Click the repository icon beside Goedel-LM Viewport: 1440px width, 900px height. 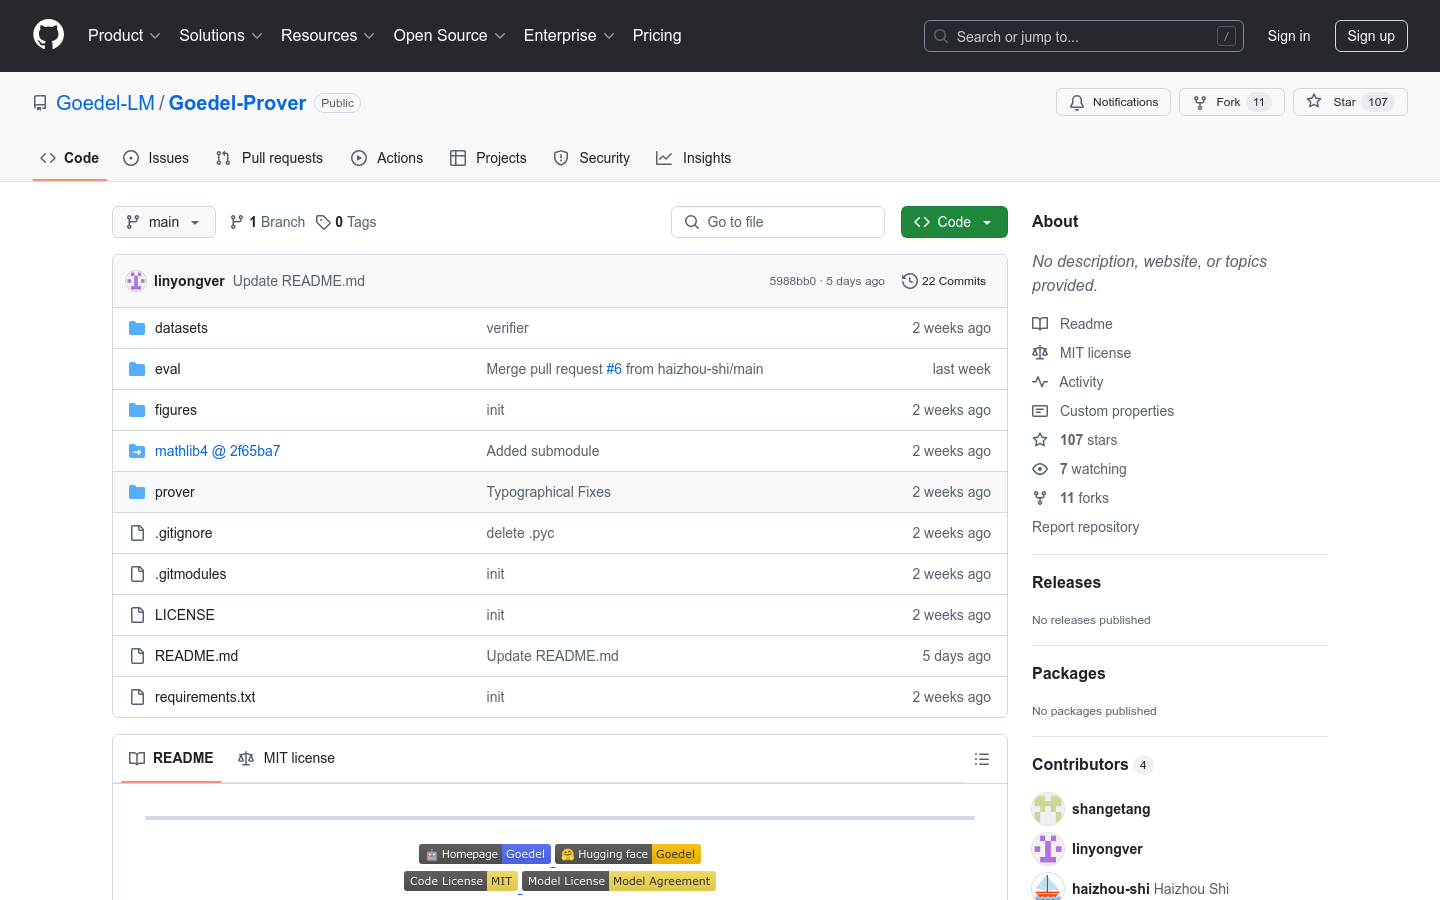click(40, 103)
